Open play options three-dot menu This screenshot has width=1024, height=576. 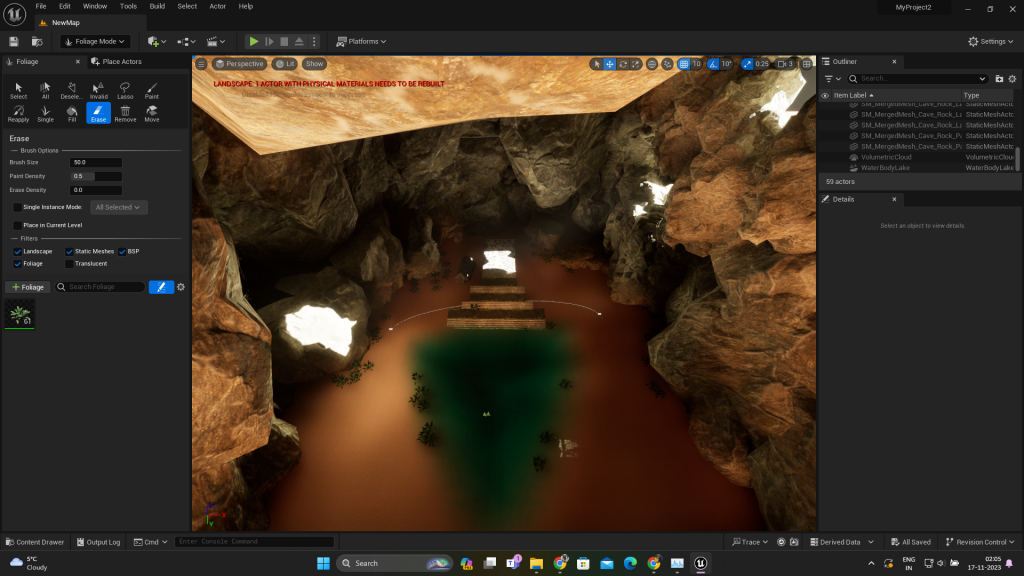pyautogui.click(x=314, y=41)
